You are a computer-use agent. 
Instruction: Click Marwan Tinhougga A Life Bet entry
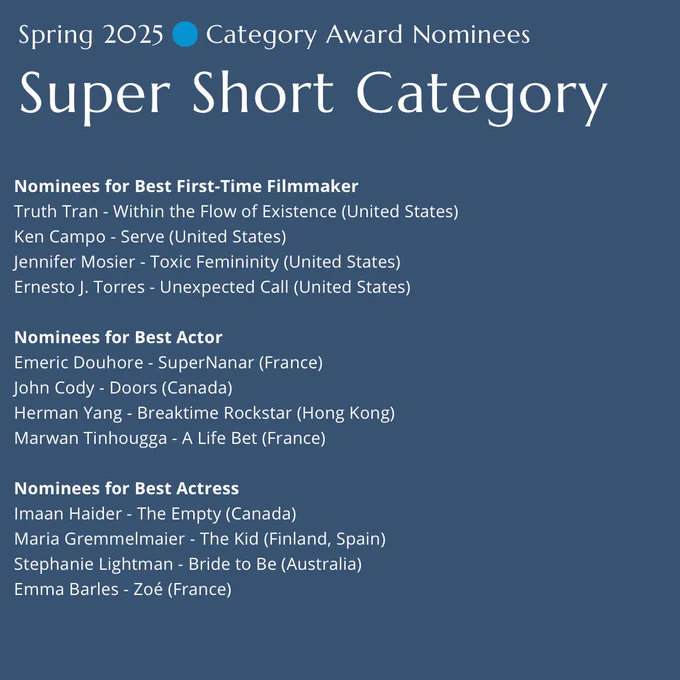point(170,438)
